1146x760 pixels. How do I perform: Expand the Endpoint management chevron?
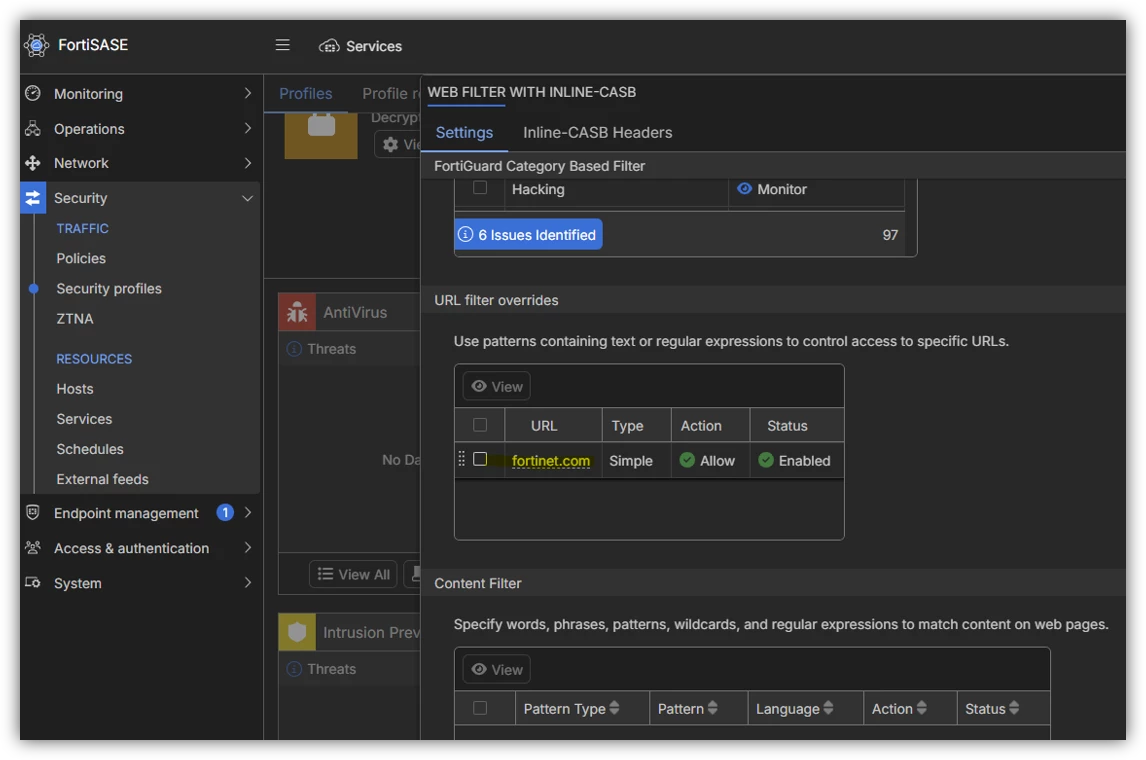point(248,512)
